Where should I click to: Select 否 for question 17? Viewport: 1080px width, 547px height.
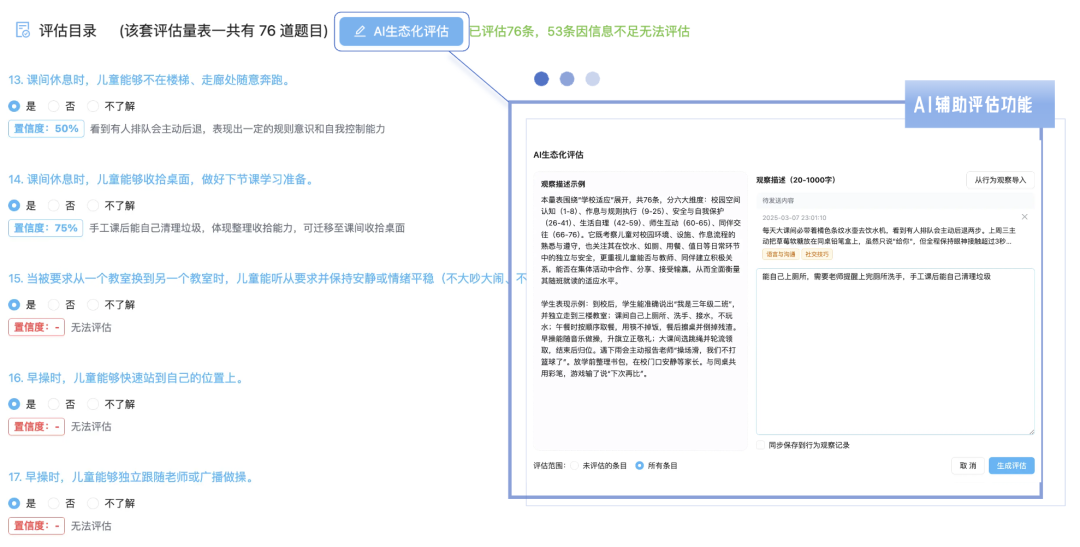(53, 503)
